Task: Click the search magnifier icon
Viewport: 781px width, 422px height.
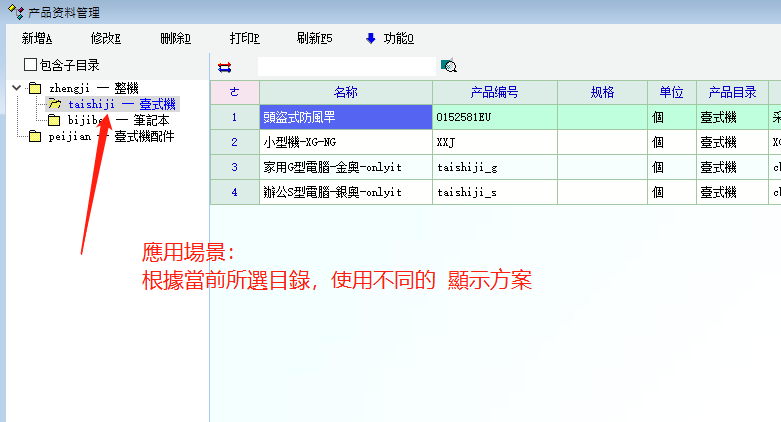Action: pyautogui.click(x=449, y=67)
